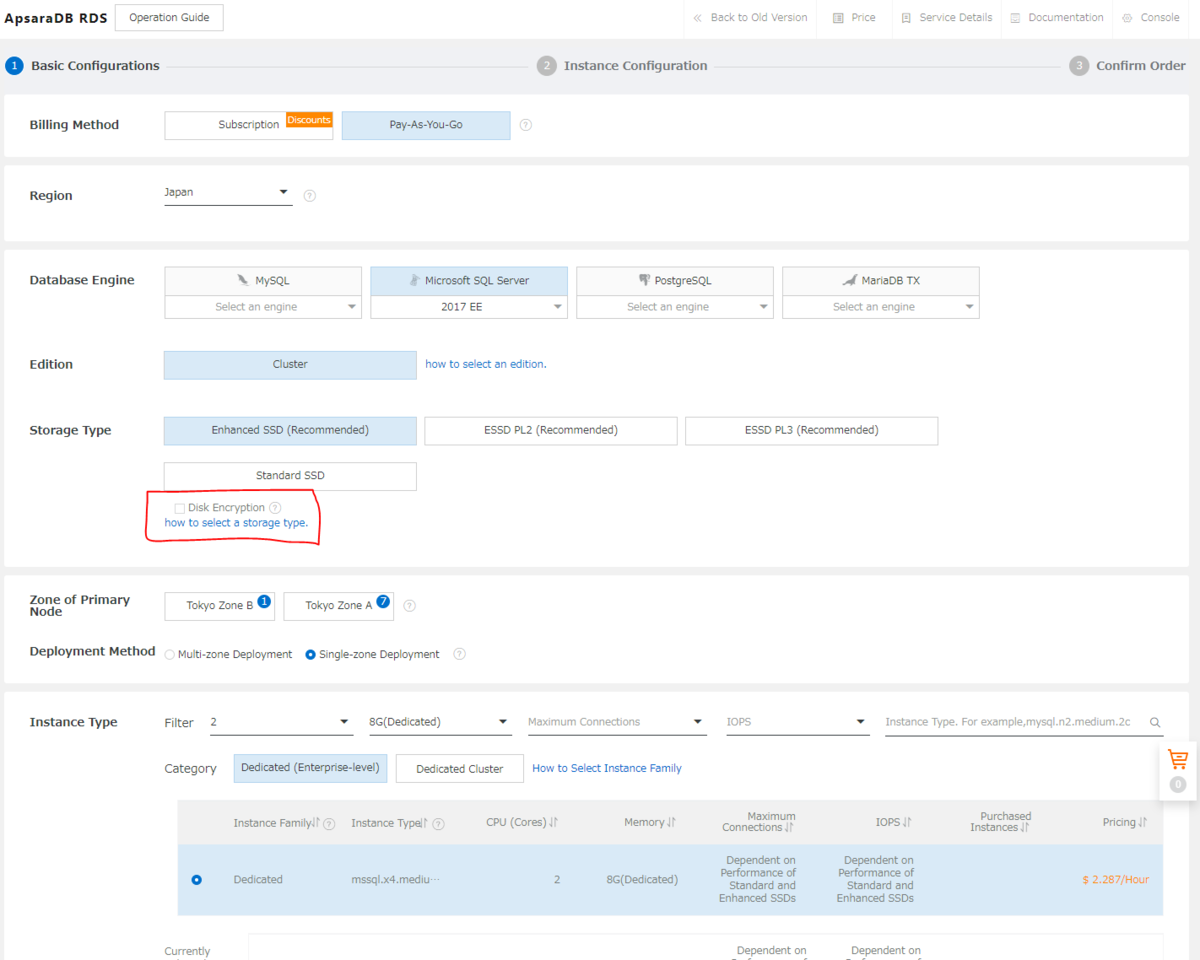1200x960 pixels.
Task: Select Tokyo Zone B
Action: tap(220, 606)
